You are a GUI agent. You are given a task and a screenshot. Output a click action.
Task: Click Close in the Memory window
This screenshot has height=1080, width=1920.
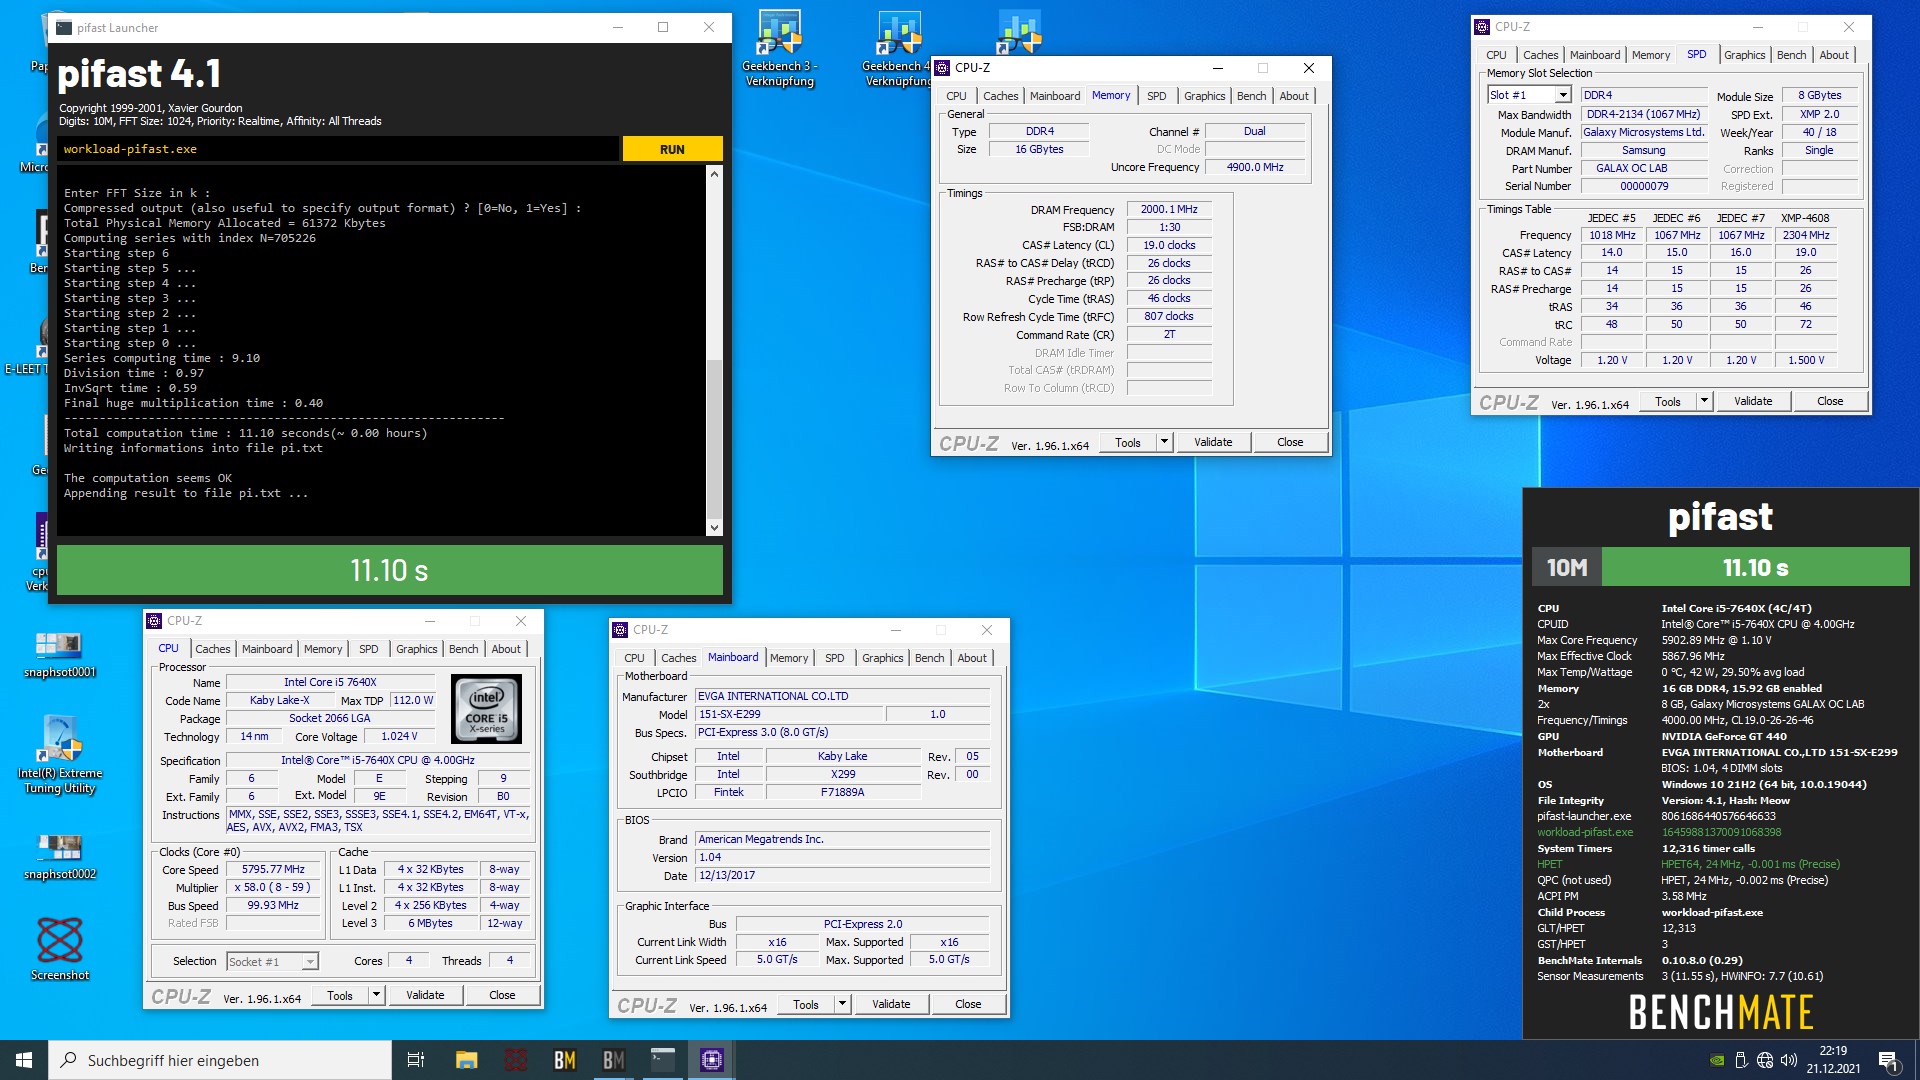(x=1290, y=442)
